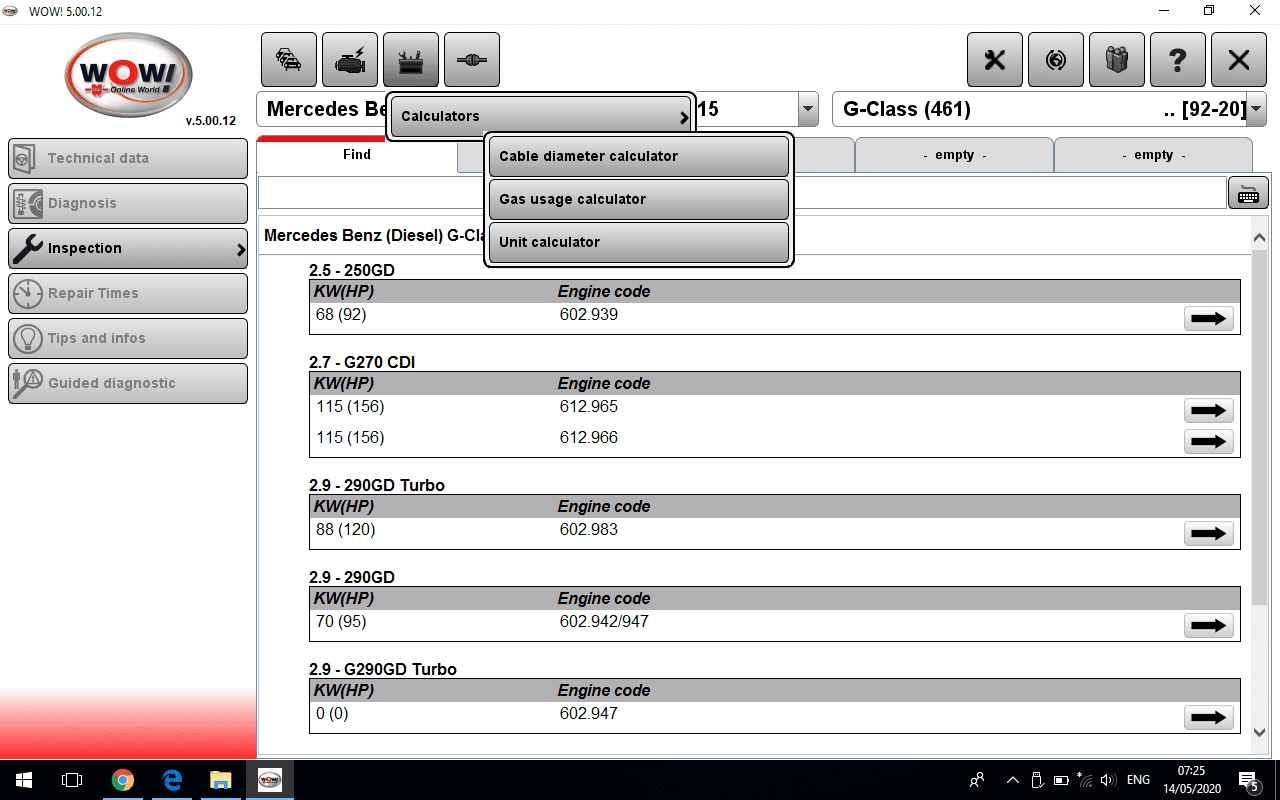Open the engine diagnosis toolbar icon
Viewport: 1280px width, 800px height.
[x=348, y=60]
